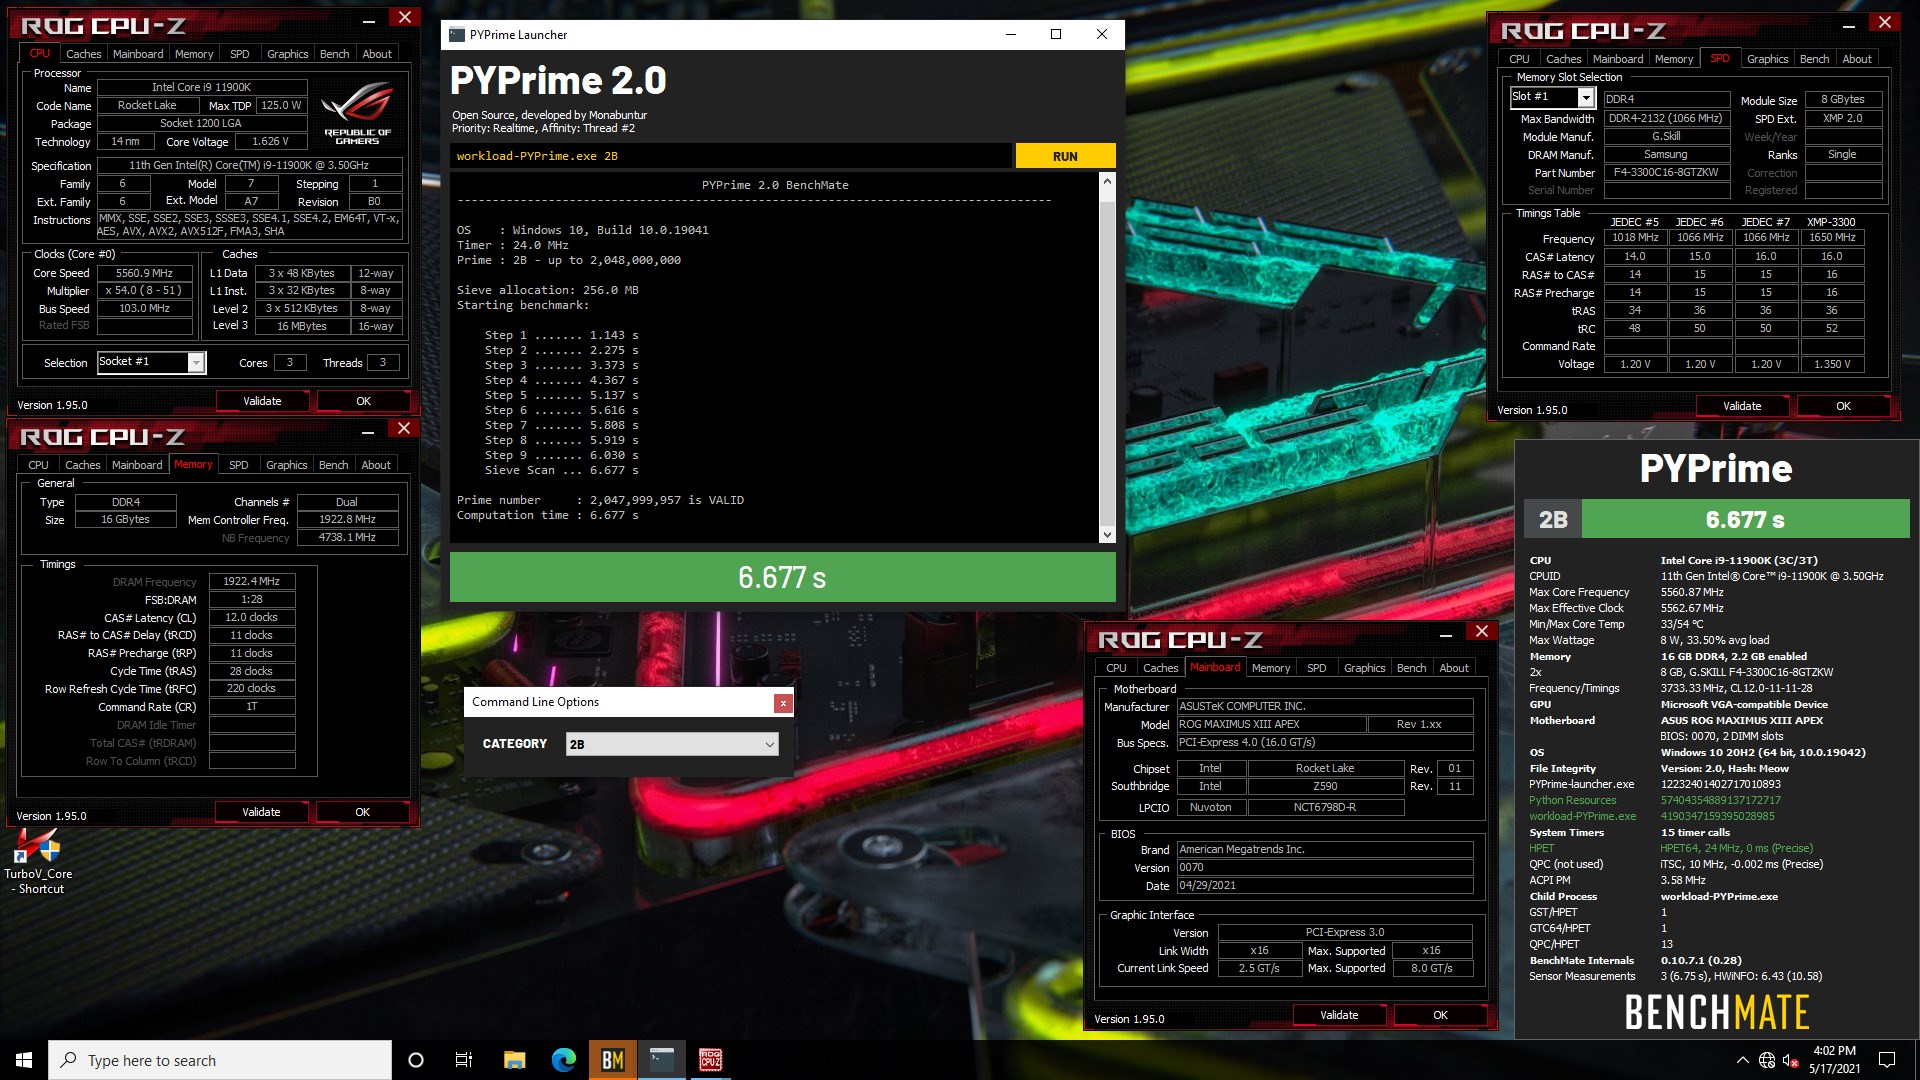Image resolution: width=1920 pixels, height=1080 pixels.
Task: Minimize the CPU-Z SPD window
Action: point(1849,26)
